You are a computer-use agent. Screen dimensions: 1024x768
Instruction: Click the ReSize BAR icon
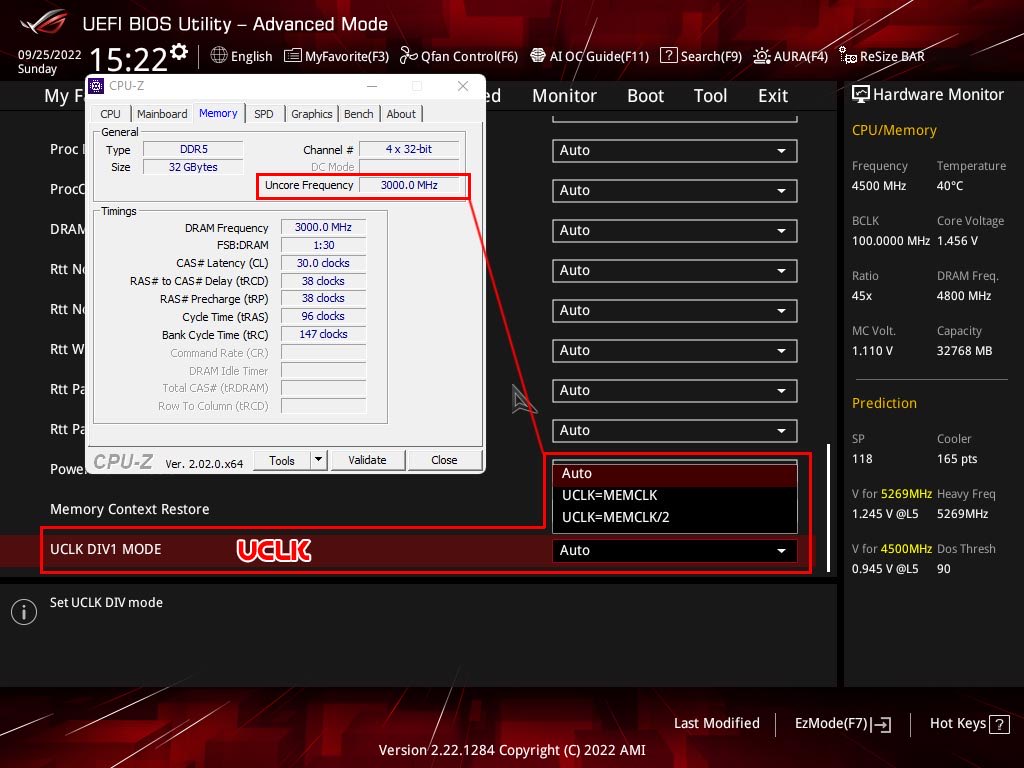pyautogui.click(x=848, y=56)
